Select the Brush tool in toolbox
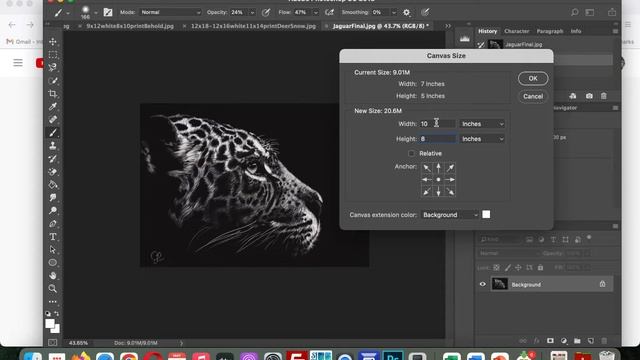This screenshot has height=360, width=640. tap(53, 133)
